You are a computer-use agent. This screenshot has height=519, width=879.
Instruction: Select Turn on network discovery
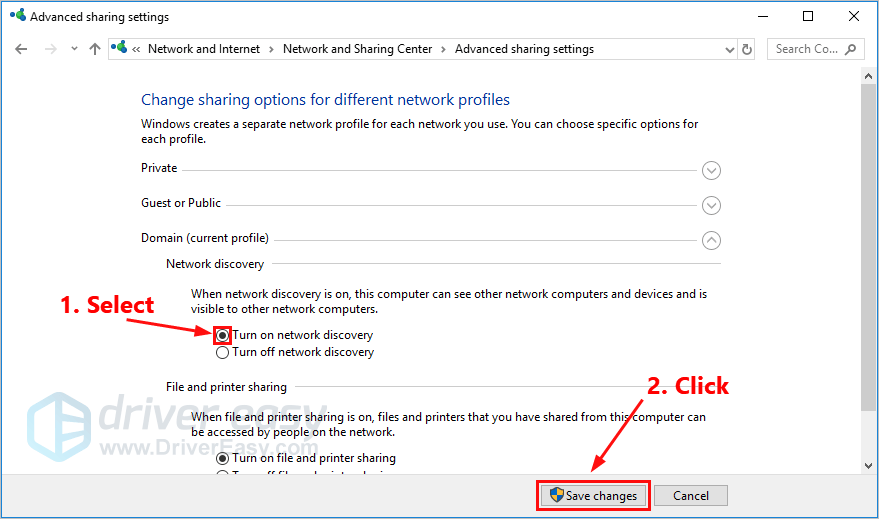click(x=223, y=335)
